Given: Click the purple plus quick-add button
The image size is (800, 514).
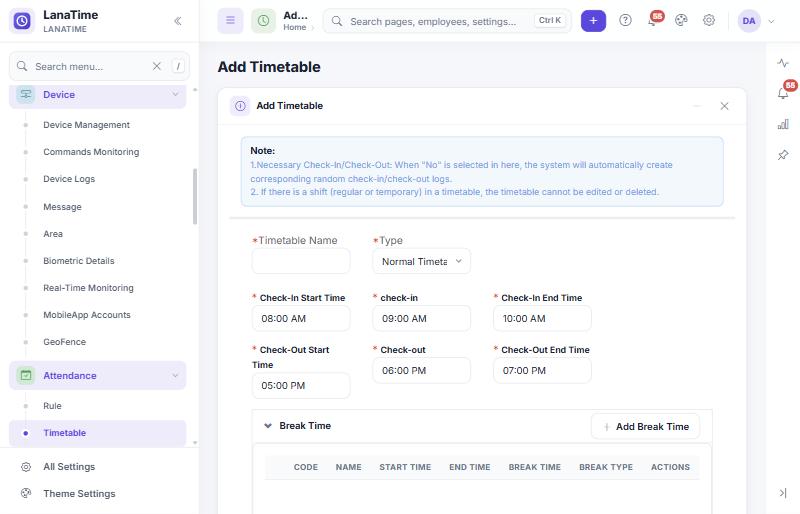Looking at the screenshot, I should pyautogui.click(x=593, y=21).
